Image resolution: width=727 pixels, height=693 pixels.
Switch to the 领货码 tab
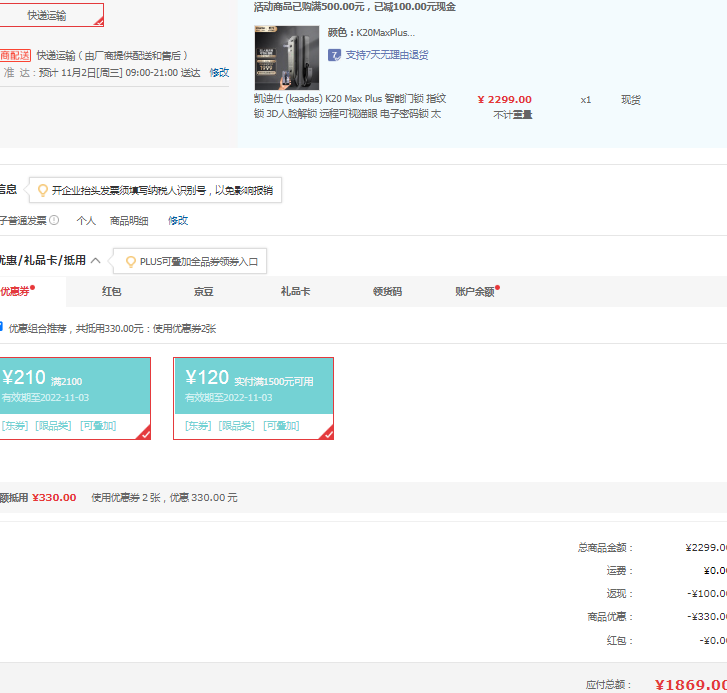click(388, 292)
